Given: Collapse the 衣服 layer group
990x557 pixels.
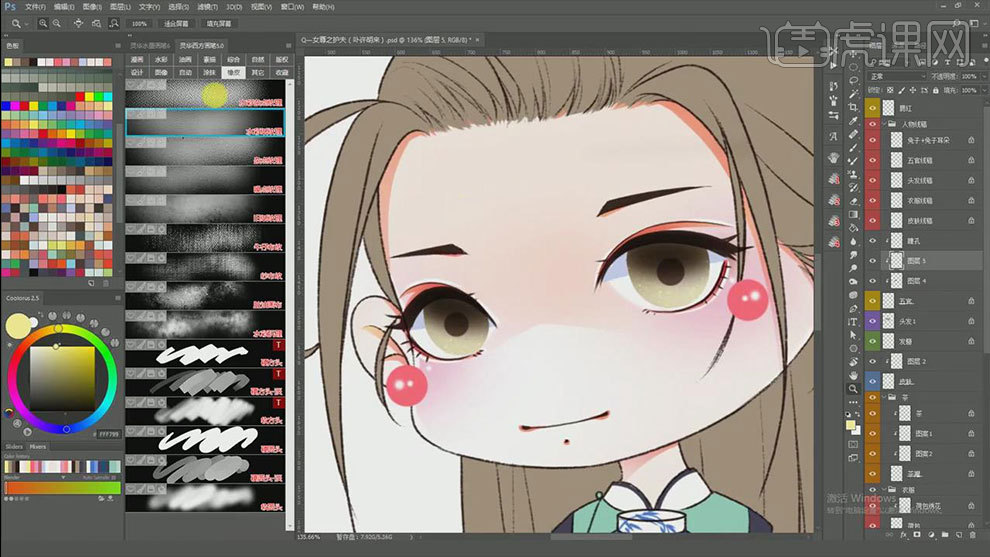Looking at the screenshot, I should click(x=885, y=489).
